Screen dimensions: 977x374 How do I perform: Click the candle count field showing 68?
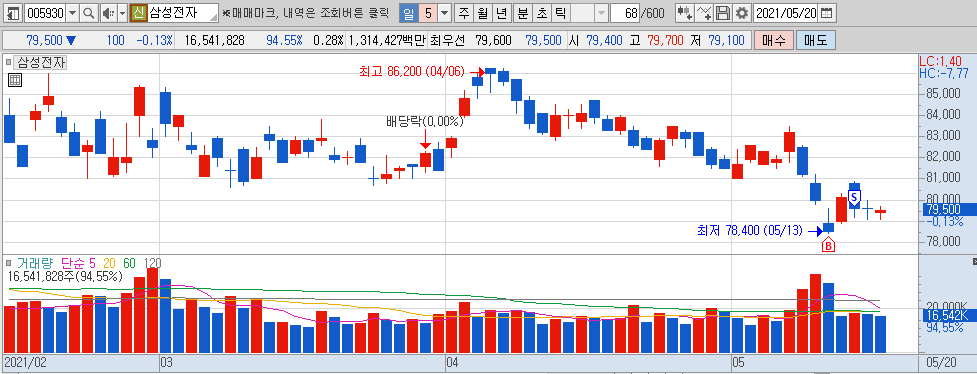[626, 12]
